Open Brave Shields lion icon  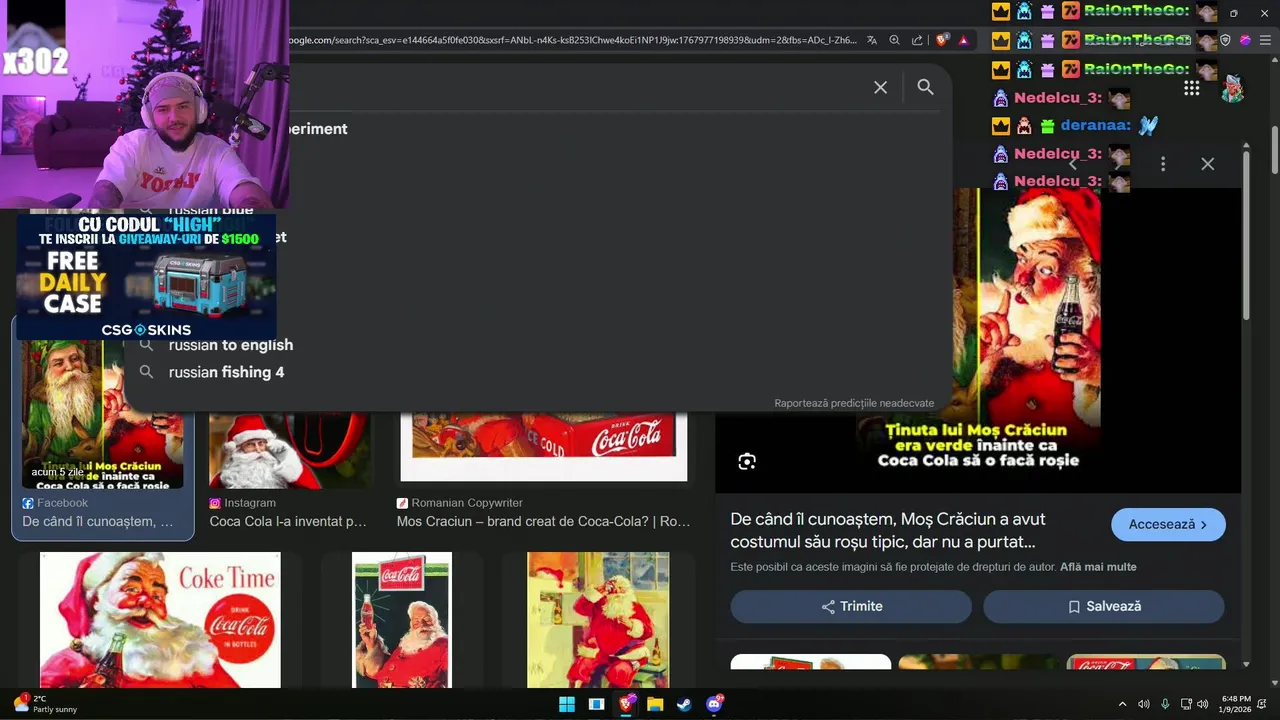(942, 40)
